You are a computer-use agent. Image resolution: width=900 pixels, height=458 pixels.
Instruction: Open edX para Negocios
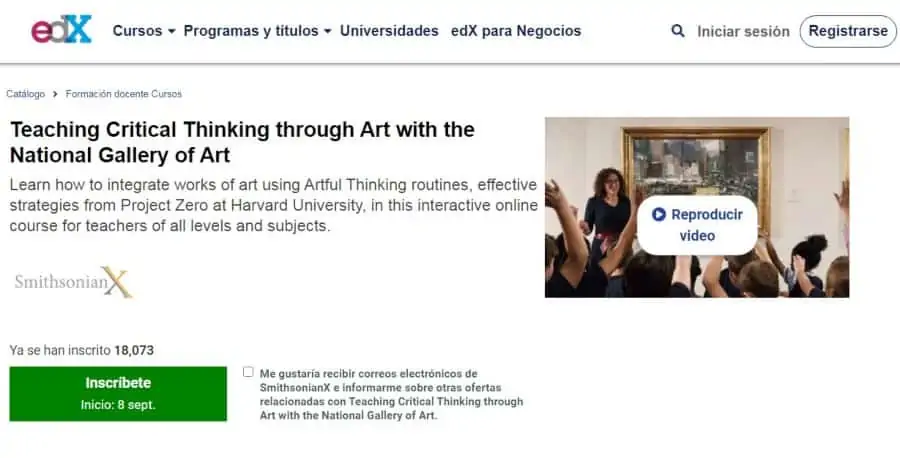pyautogui.click(x=516, y=31)
